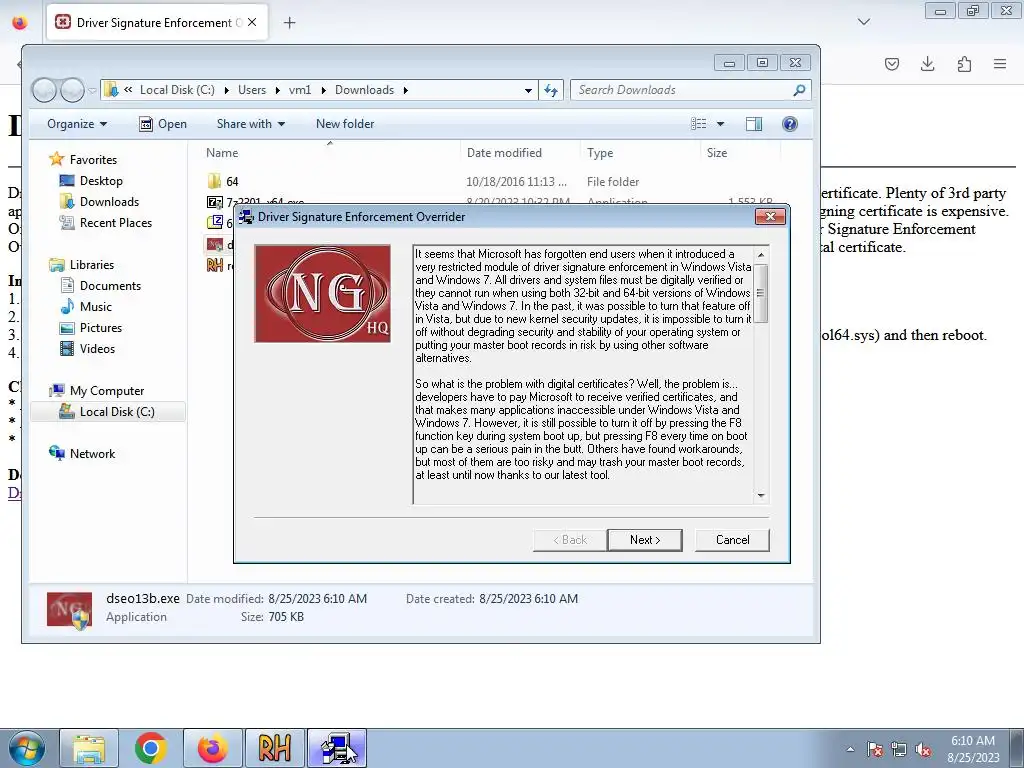Select Downloads under Favorites

(x=109, y=202)
